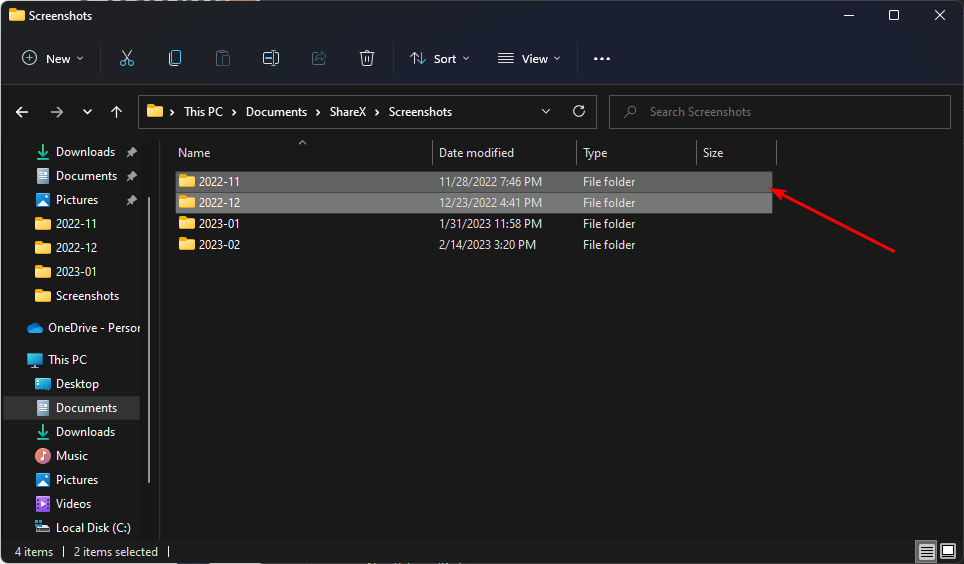Click the Rename icon in toolbar
Image resolution: width=964 pixels, height=564 pixels.
pyautogui.click(x=271, y=58)
